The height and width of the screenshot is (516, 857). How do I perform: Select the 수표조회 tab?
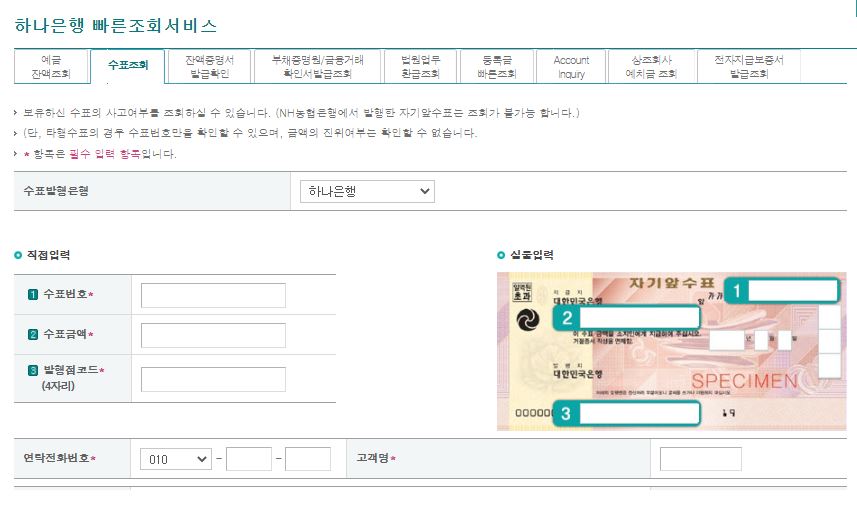[127, 66]
